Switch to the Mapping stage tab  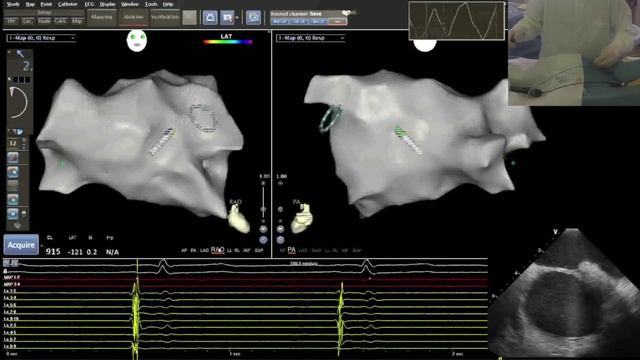102,17
